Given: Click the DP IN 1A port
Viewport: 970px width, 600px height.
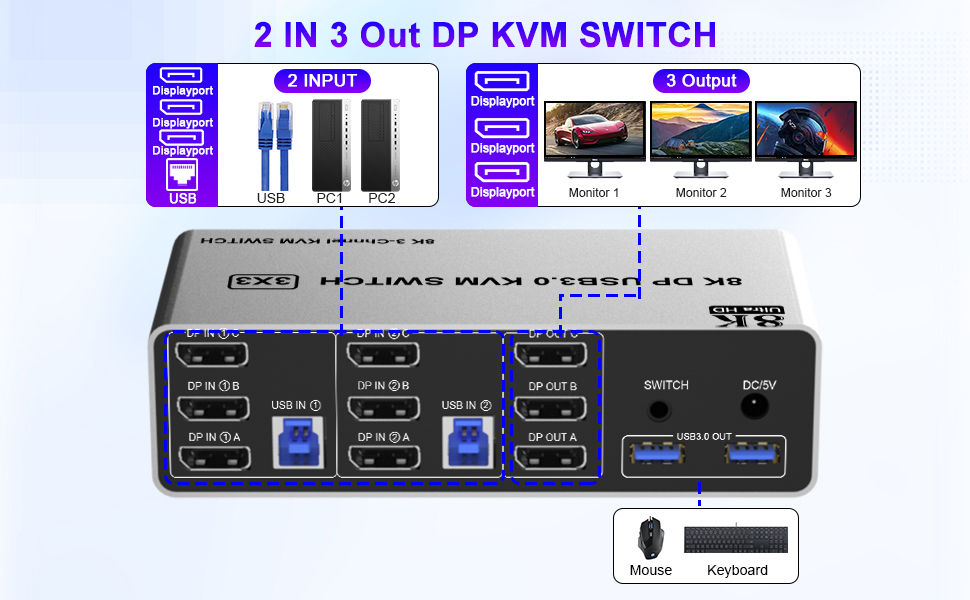Looking at the screenshot, I should (213, 458).
